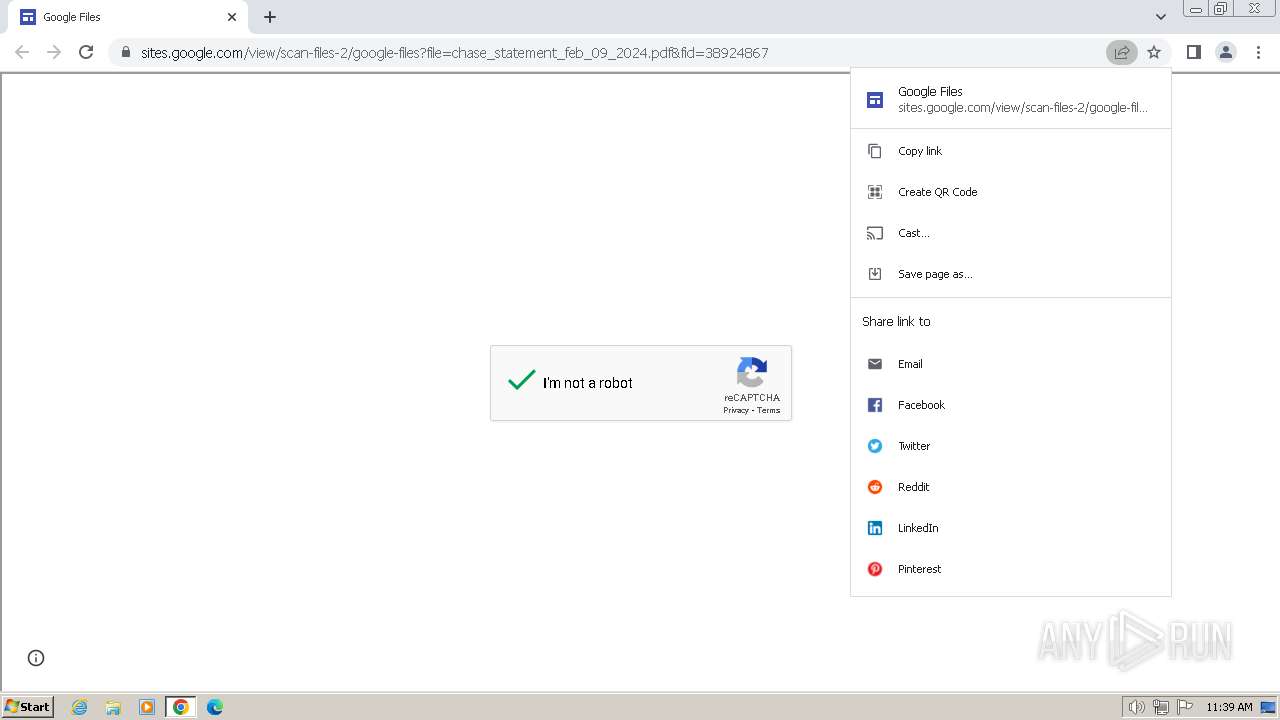
Task: Open the Chrome profile avatar
Action: click(1226, 52)
